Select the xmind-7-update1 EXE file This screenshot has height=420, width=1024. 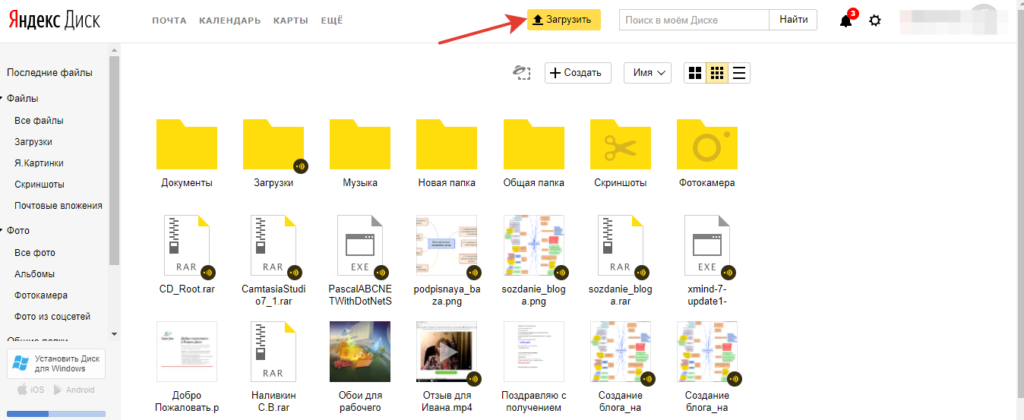tap(707, 245)
